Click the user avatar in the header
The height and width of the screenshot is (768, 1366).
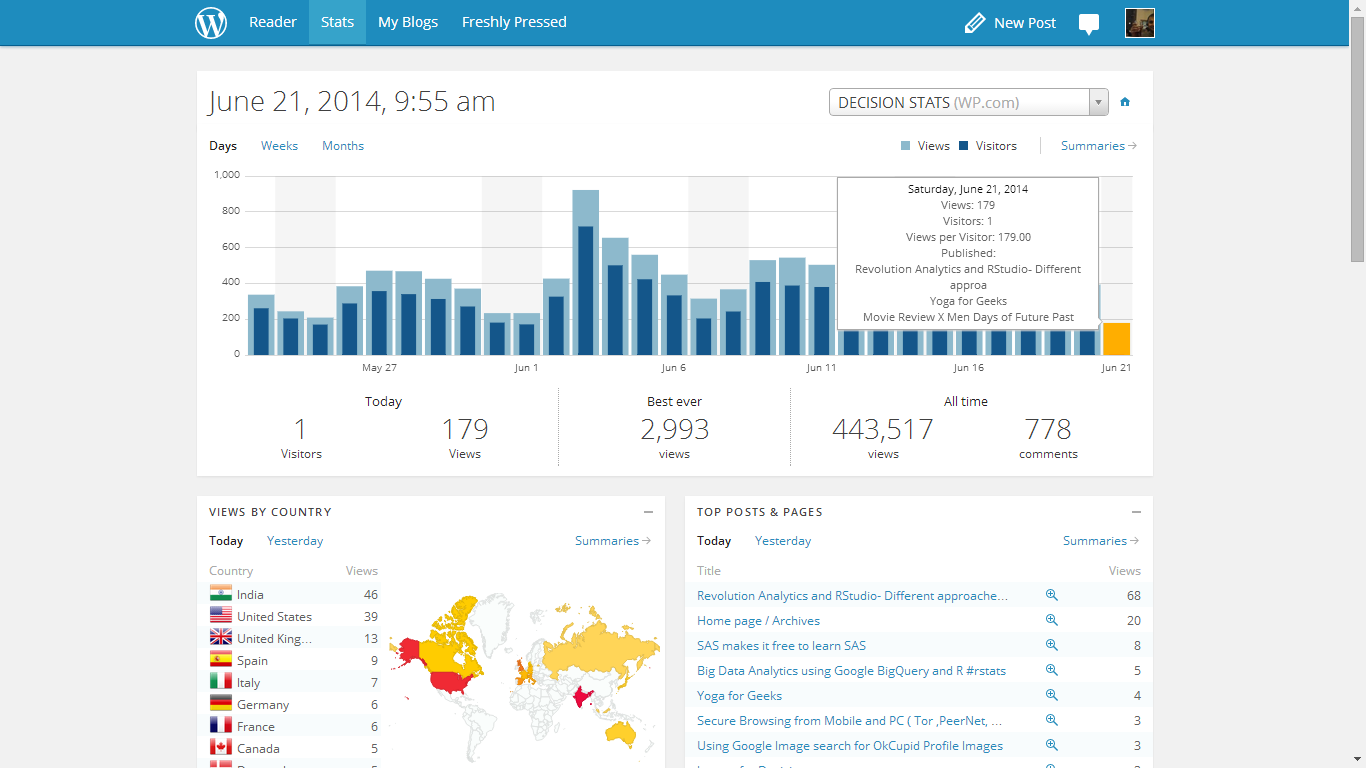[1140, 22]
